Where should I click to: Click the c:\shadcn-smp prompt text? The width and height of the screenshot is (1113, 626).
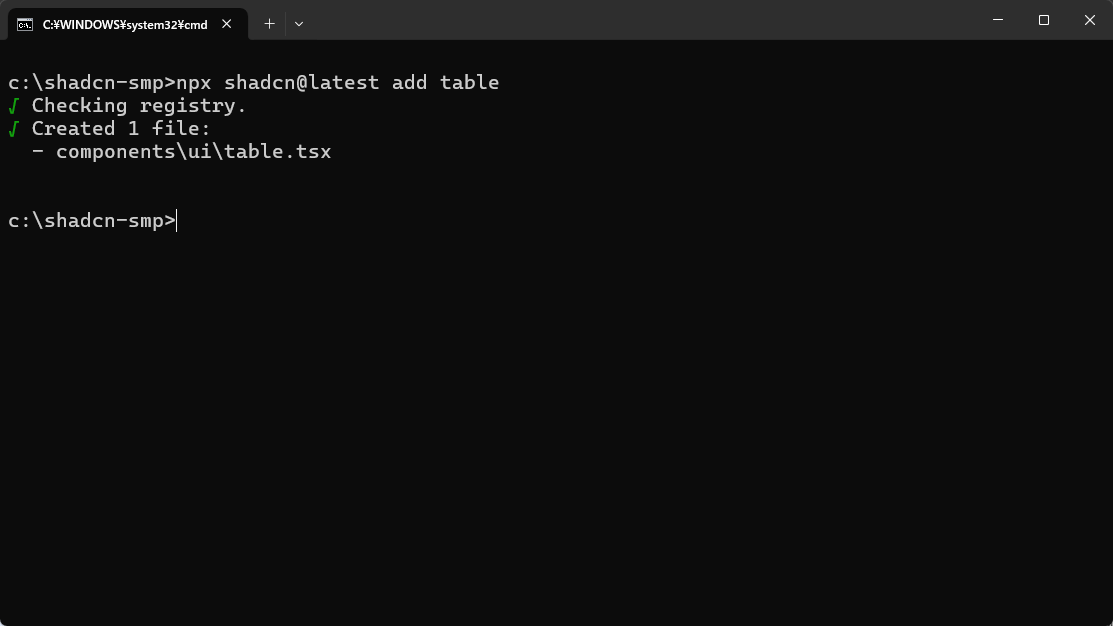coord(85,220)
